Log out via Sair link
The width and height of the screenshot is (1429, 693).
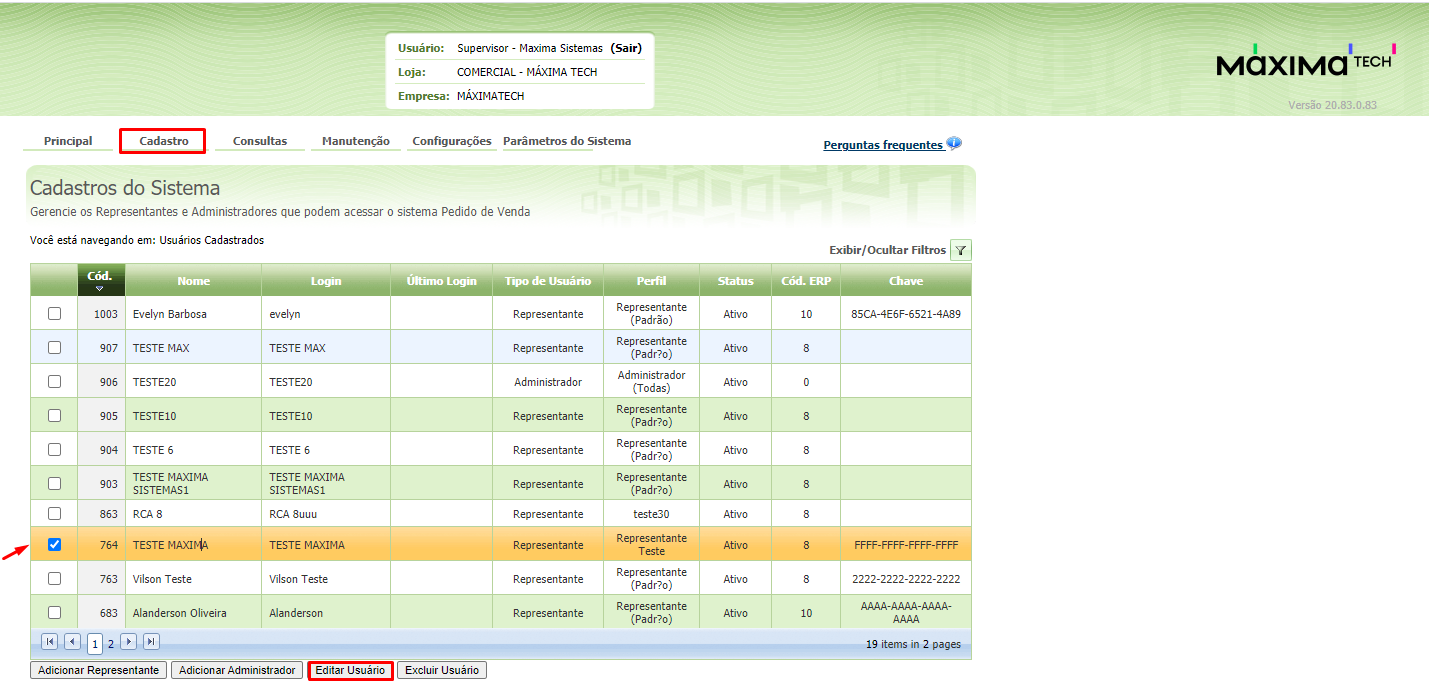coord(626,48)
